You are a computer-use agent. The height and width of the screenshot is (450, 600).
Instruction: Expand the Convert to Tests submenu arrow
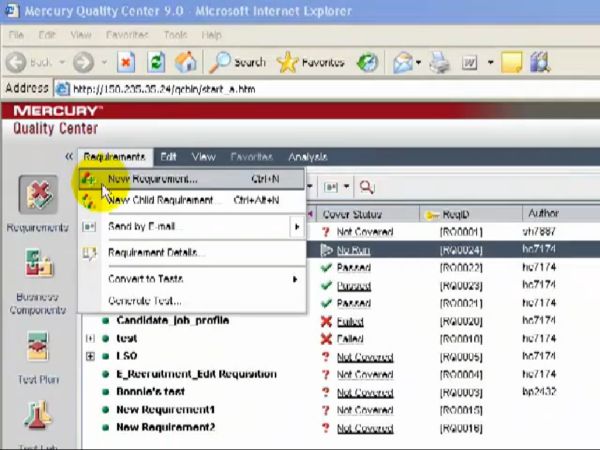coord(295,279)
